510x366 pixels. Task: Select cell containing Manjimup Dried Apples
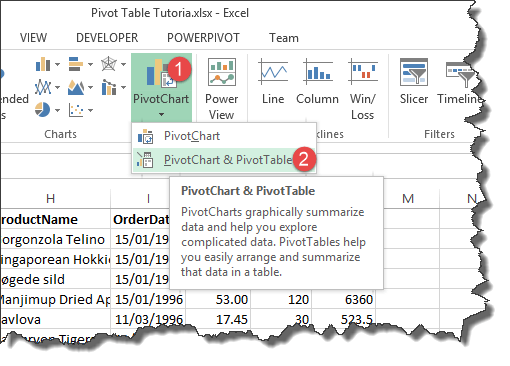(56, 299)
